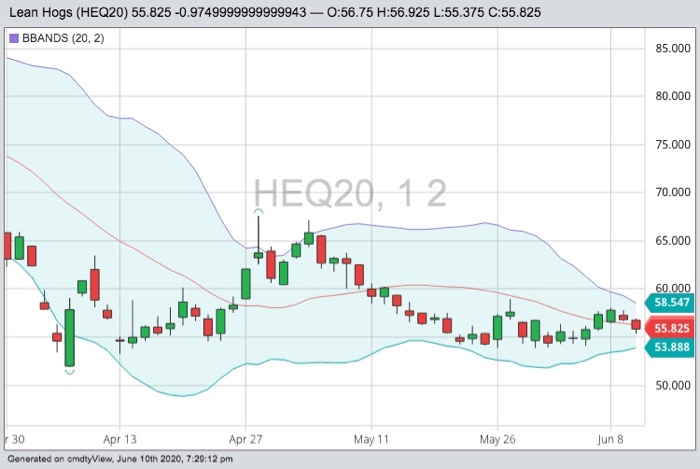Click the C:55.825 close value in header
The image size is (700, 469).
point(514,12)
